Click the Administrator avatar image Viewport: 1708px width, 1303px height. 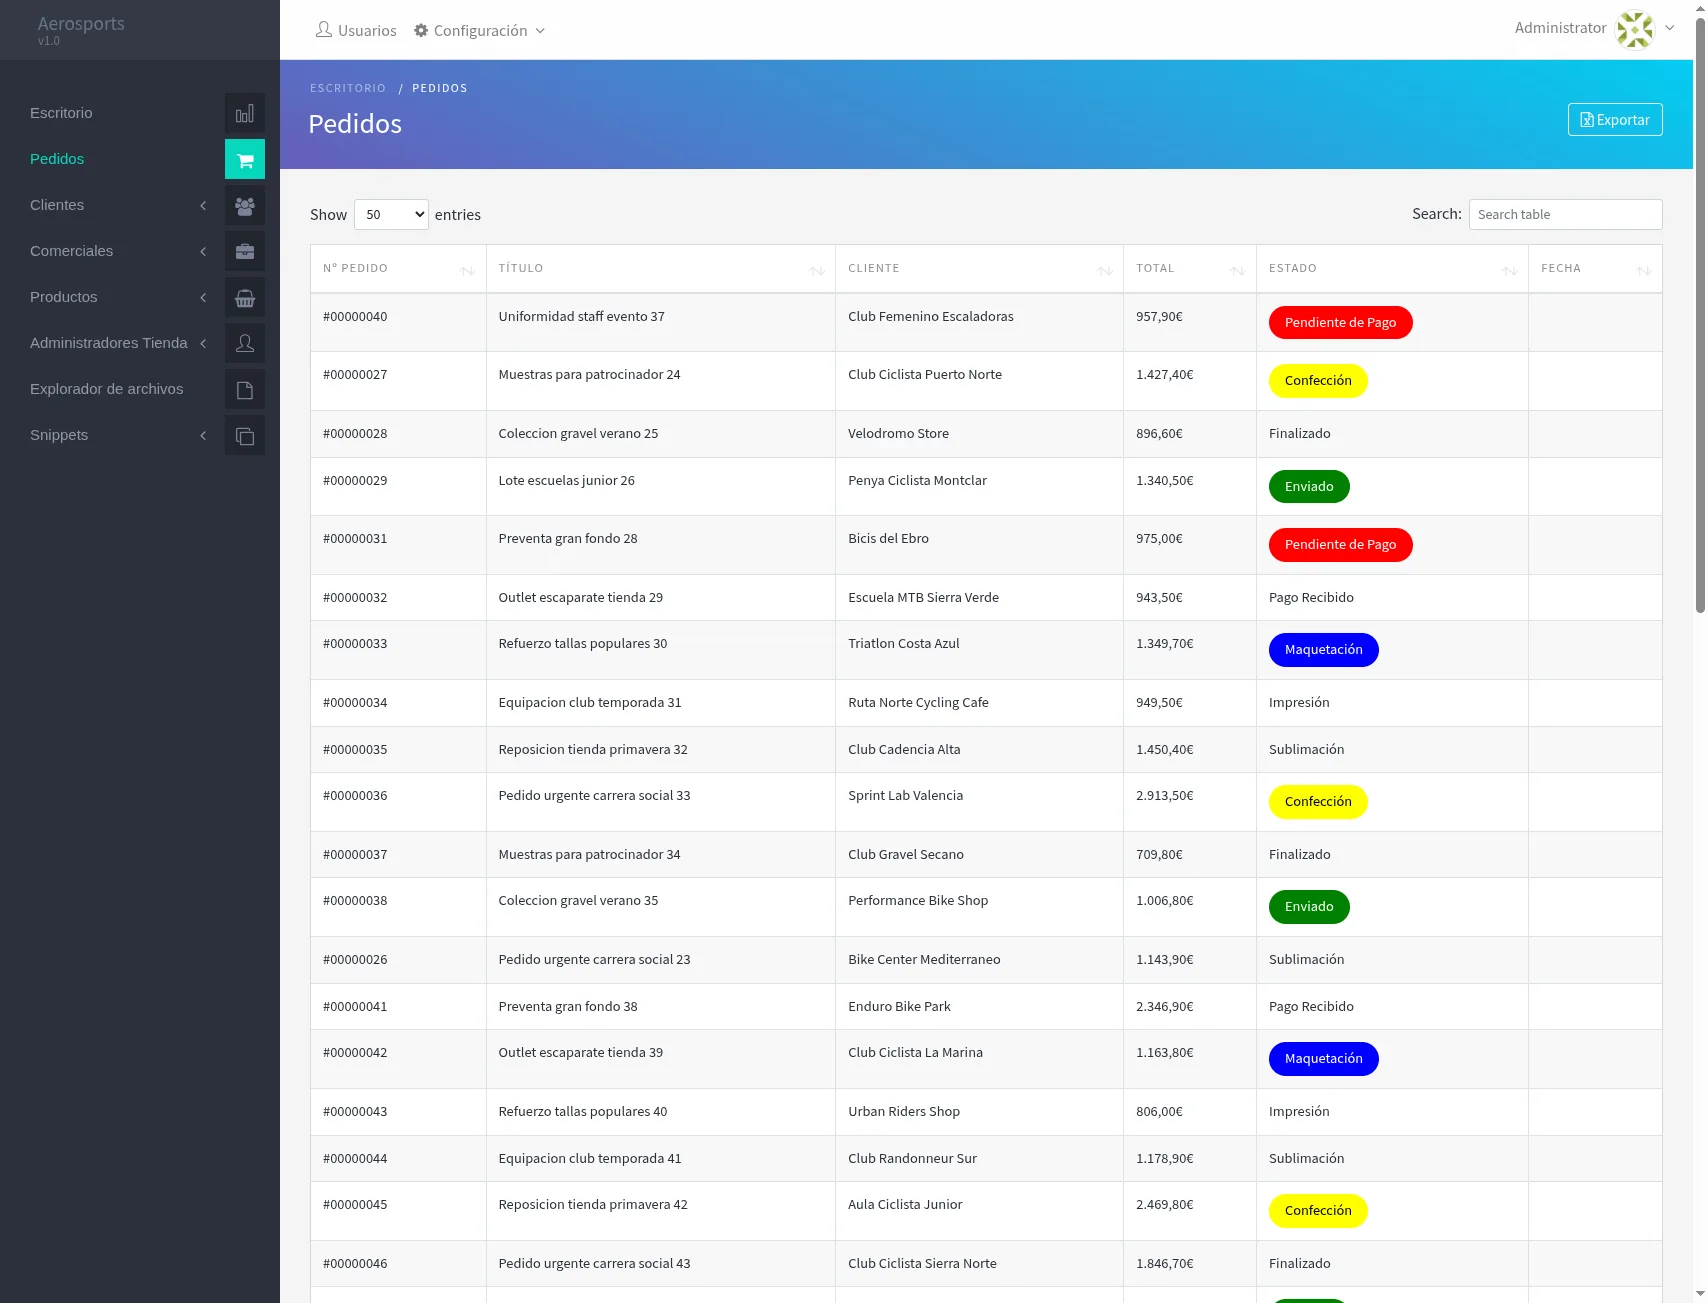coord(1635,29)
